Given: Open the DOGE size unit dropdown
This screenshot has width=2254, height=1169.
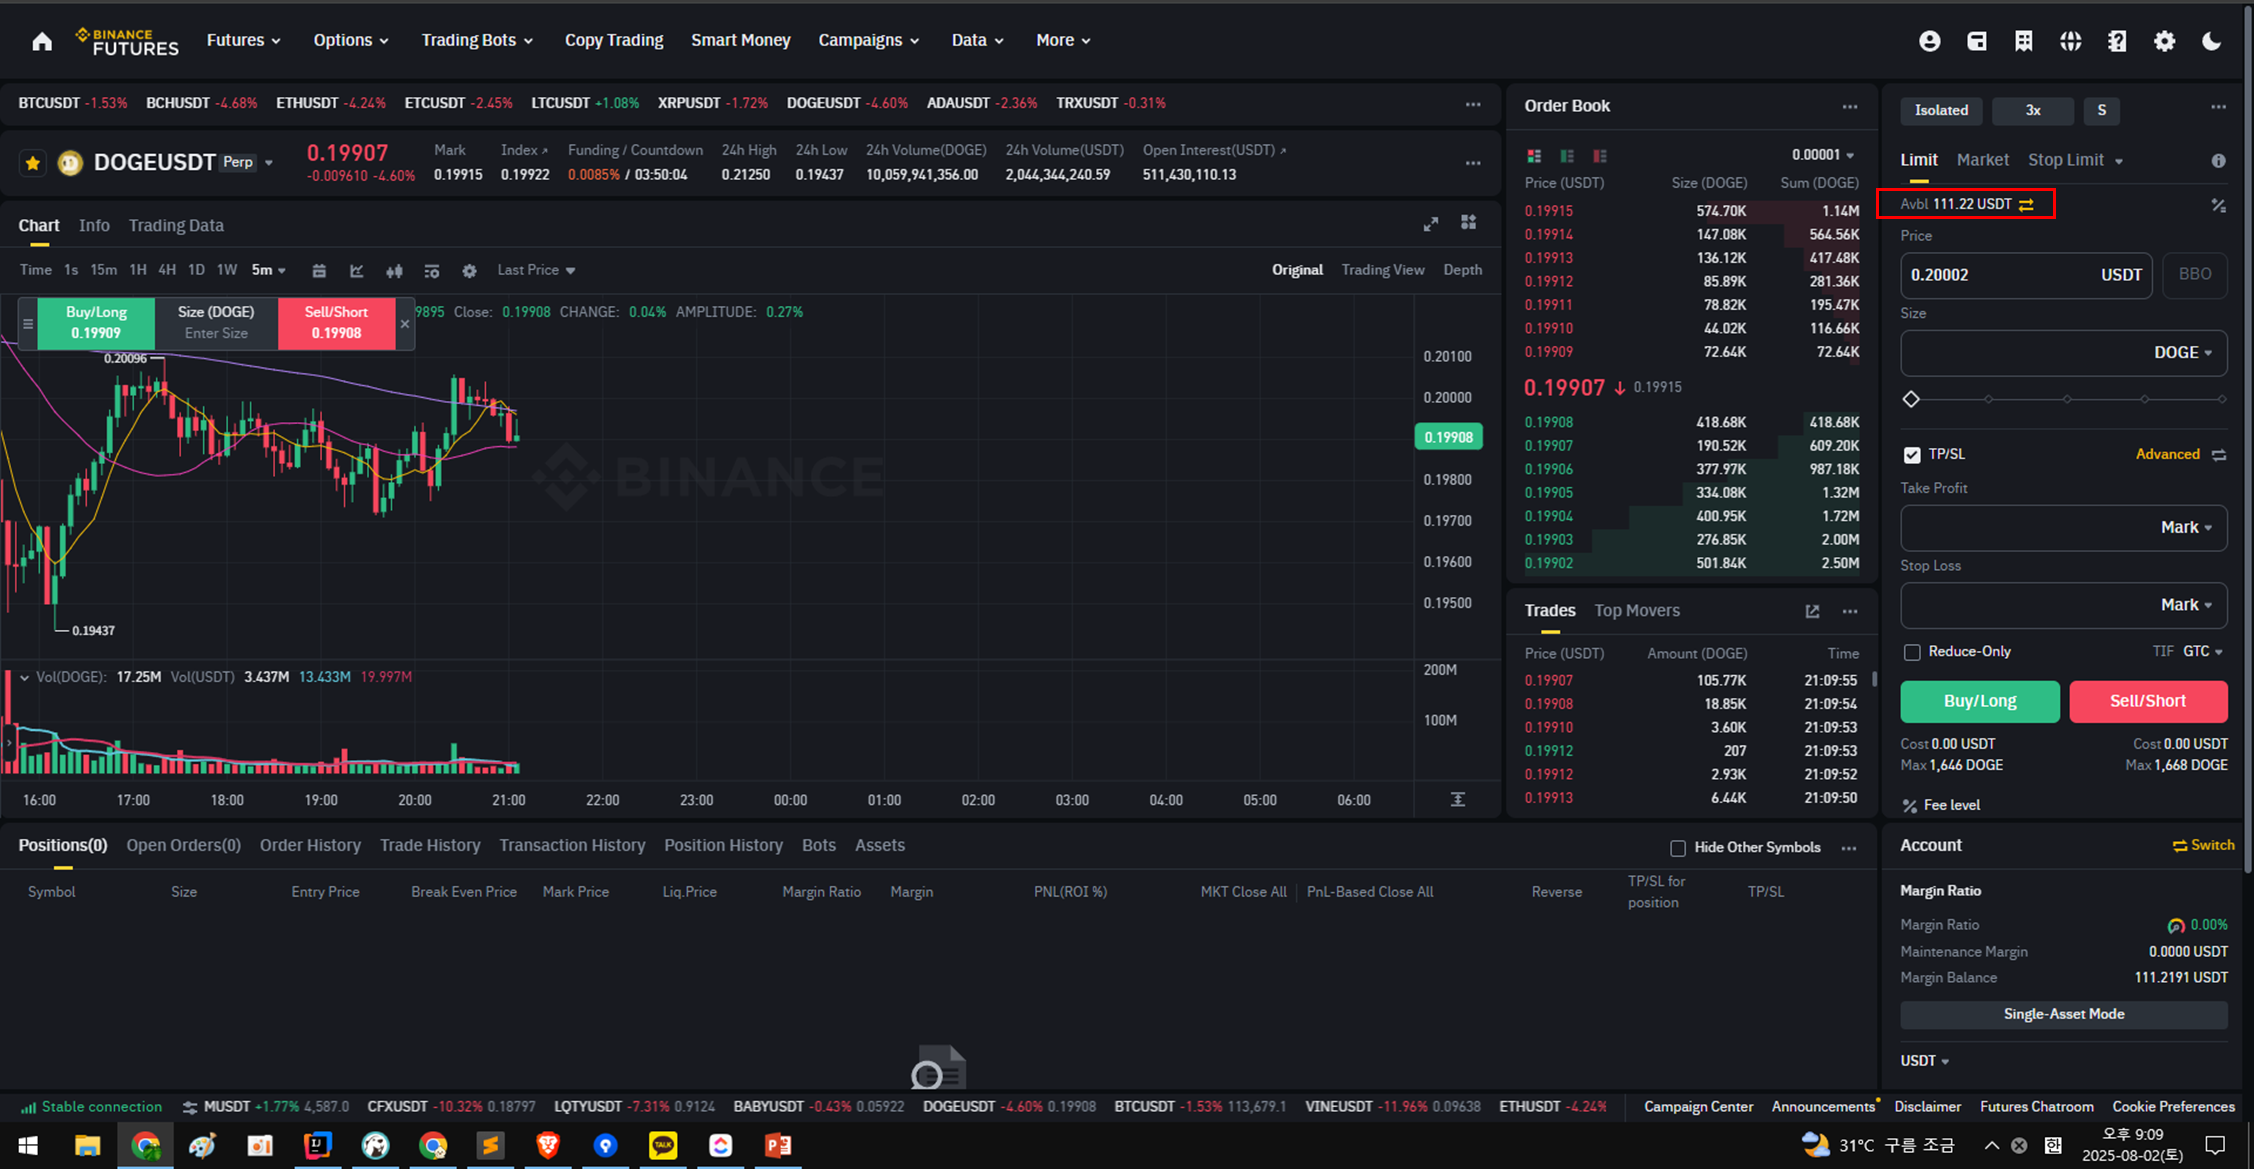Looking at the screenshot, I should (x=2182, y=353).
